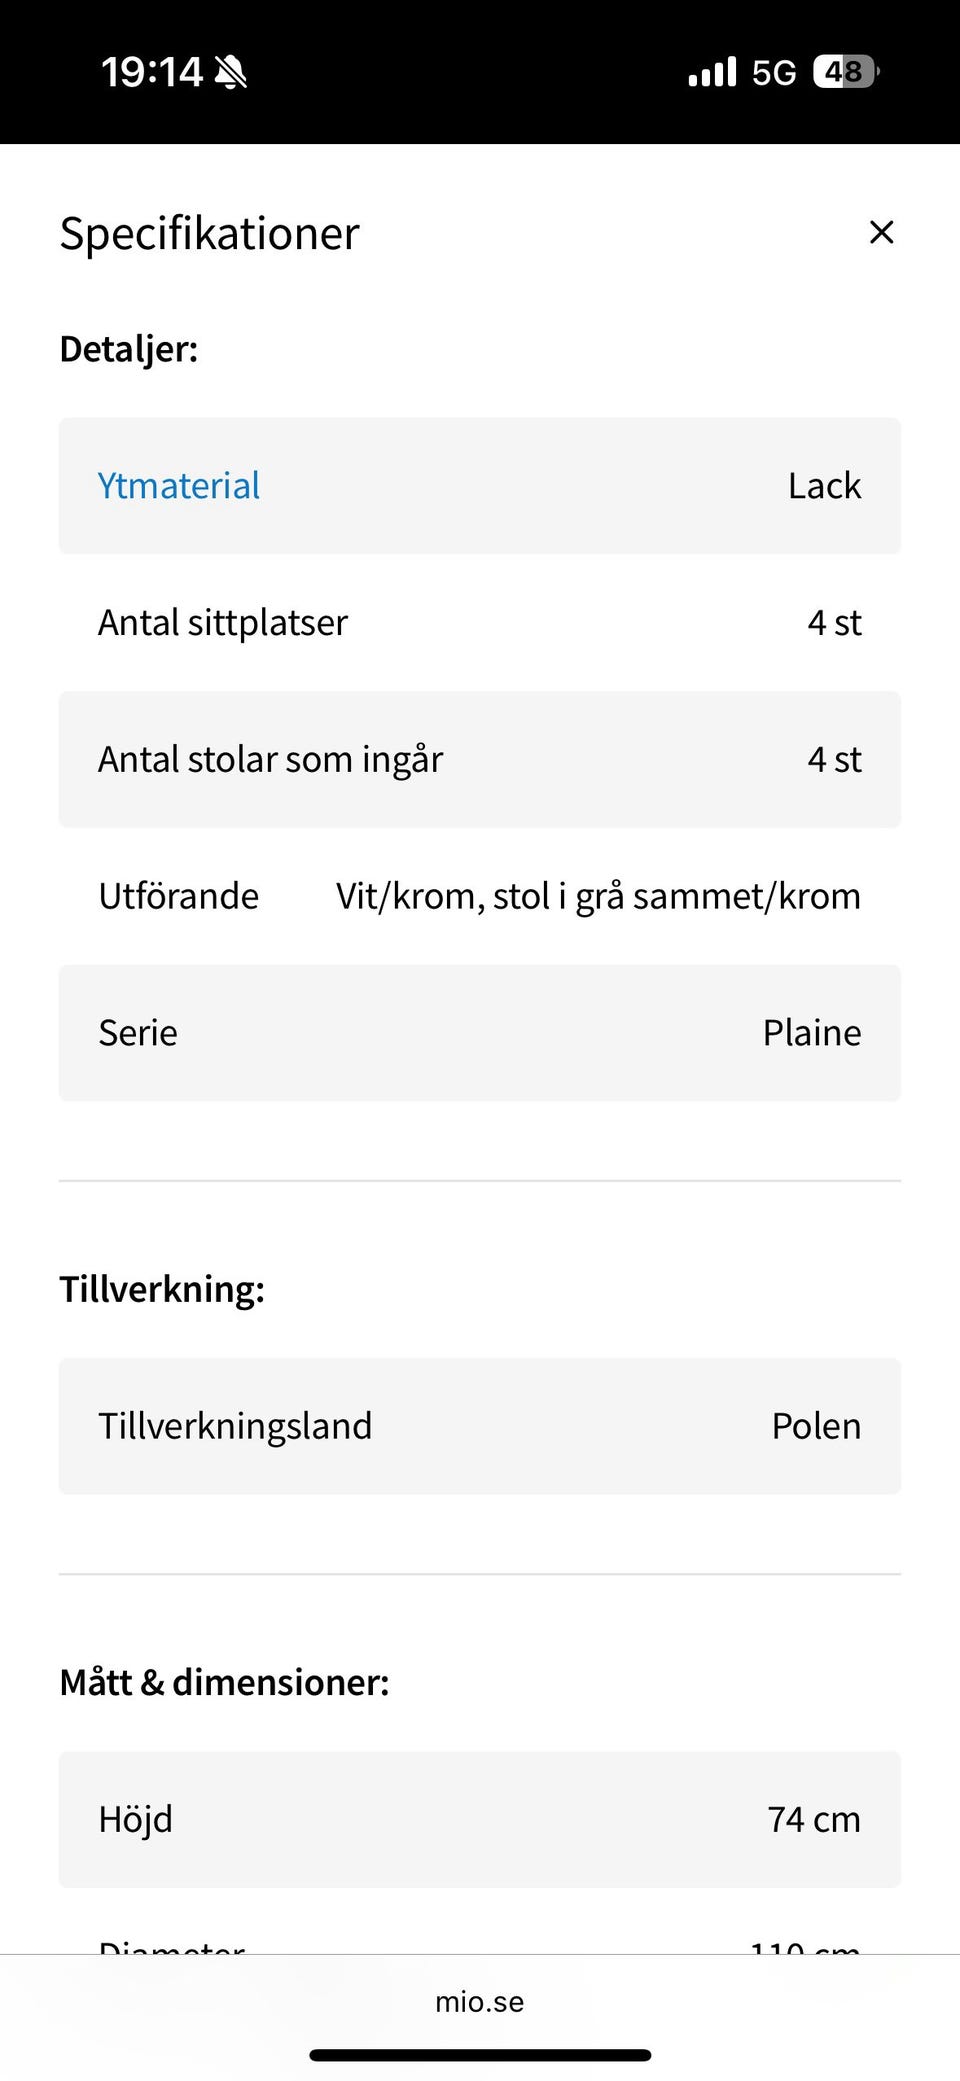Select the Antal sittplatser row

pos(480,623)
